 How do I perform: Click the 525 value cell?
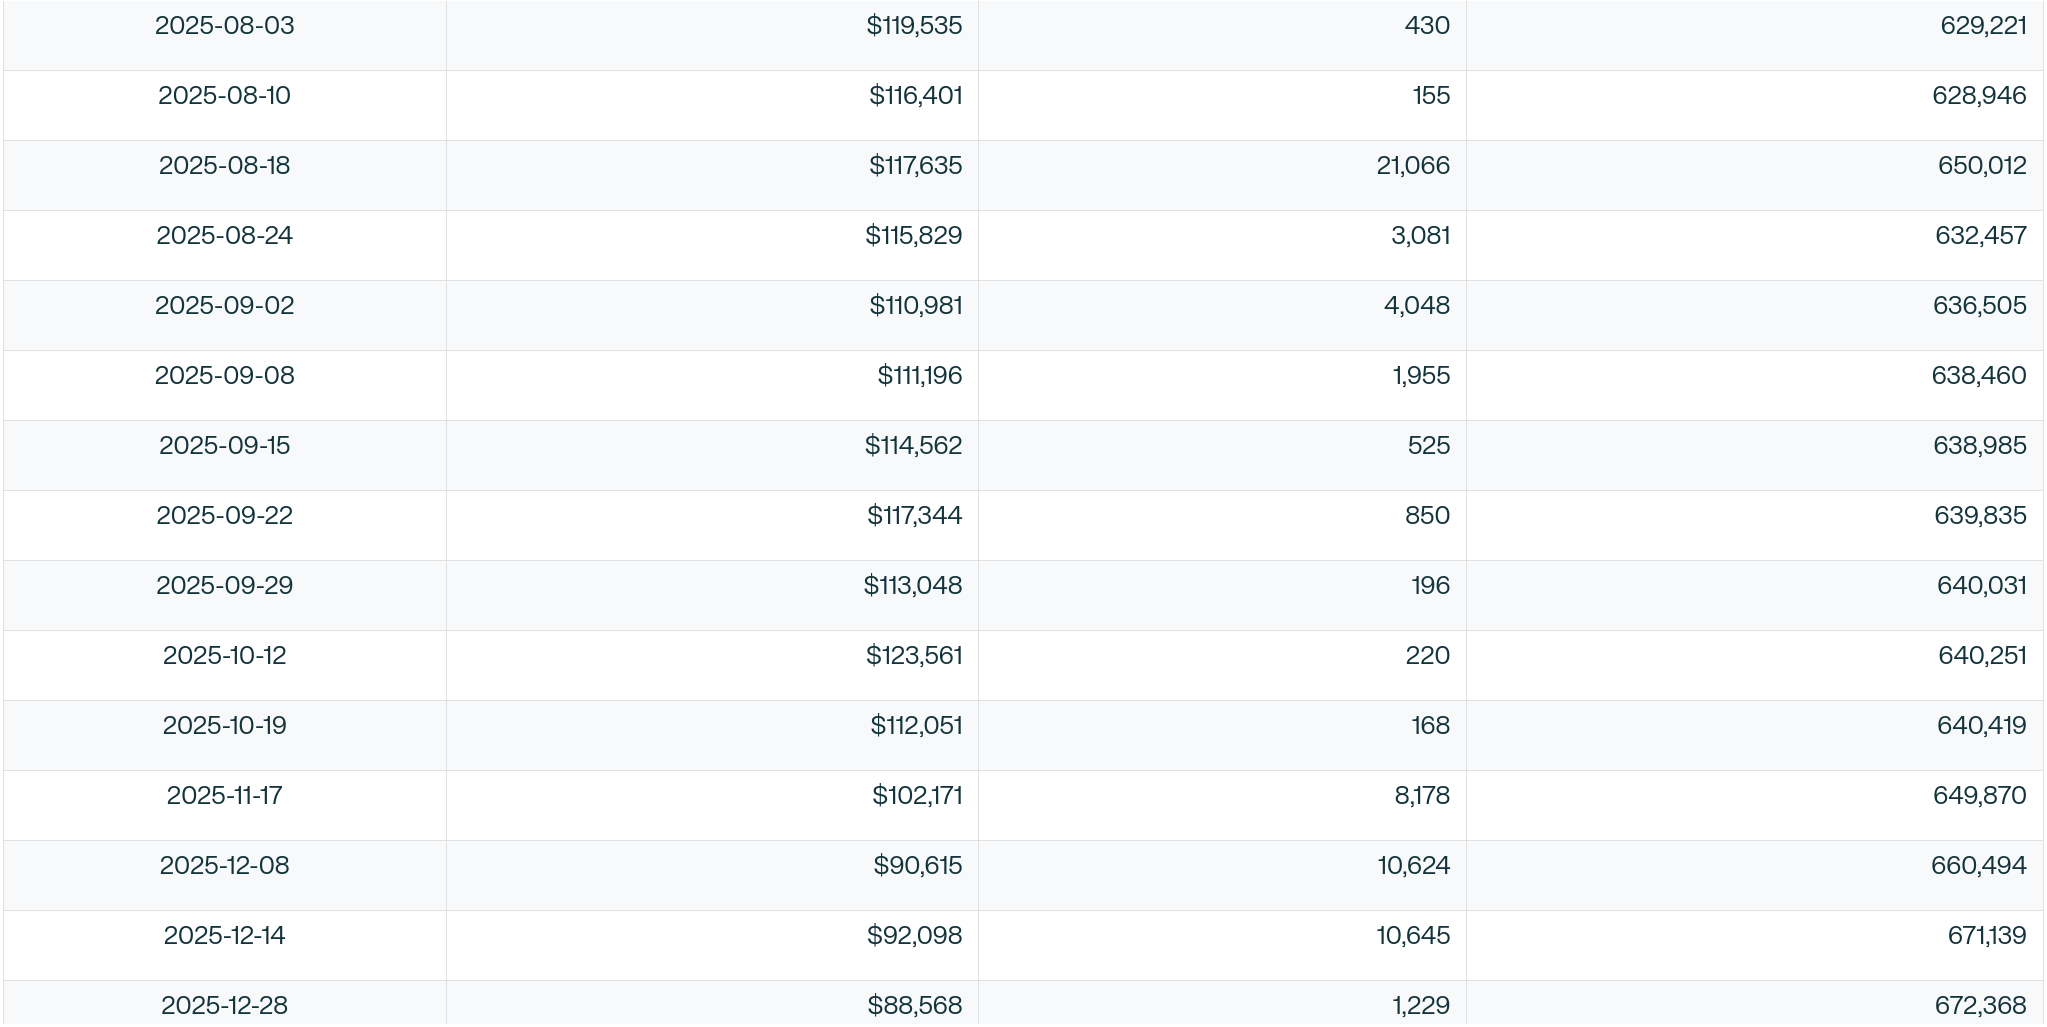click(x=1428, y=446)
